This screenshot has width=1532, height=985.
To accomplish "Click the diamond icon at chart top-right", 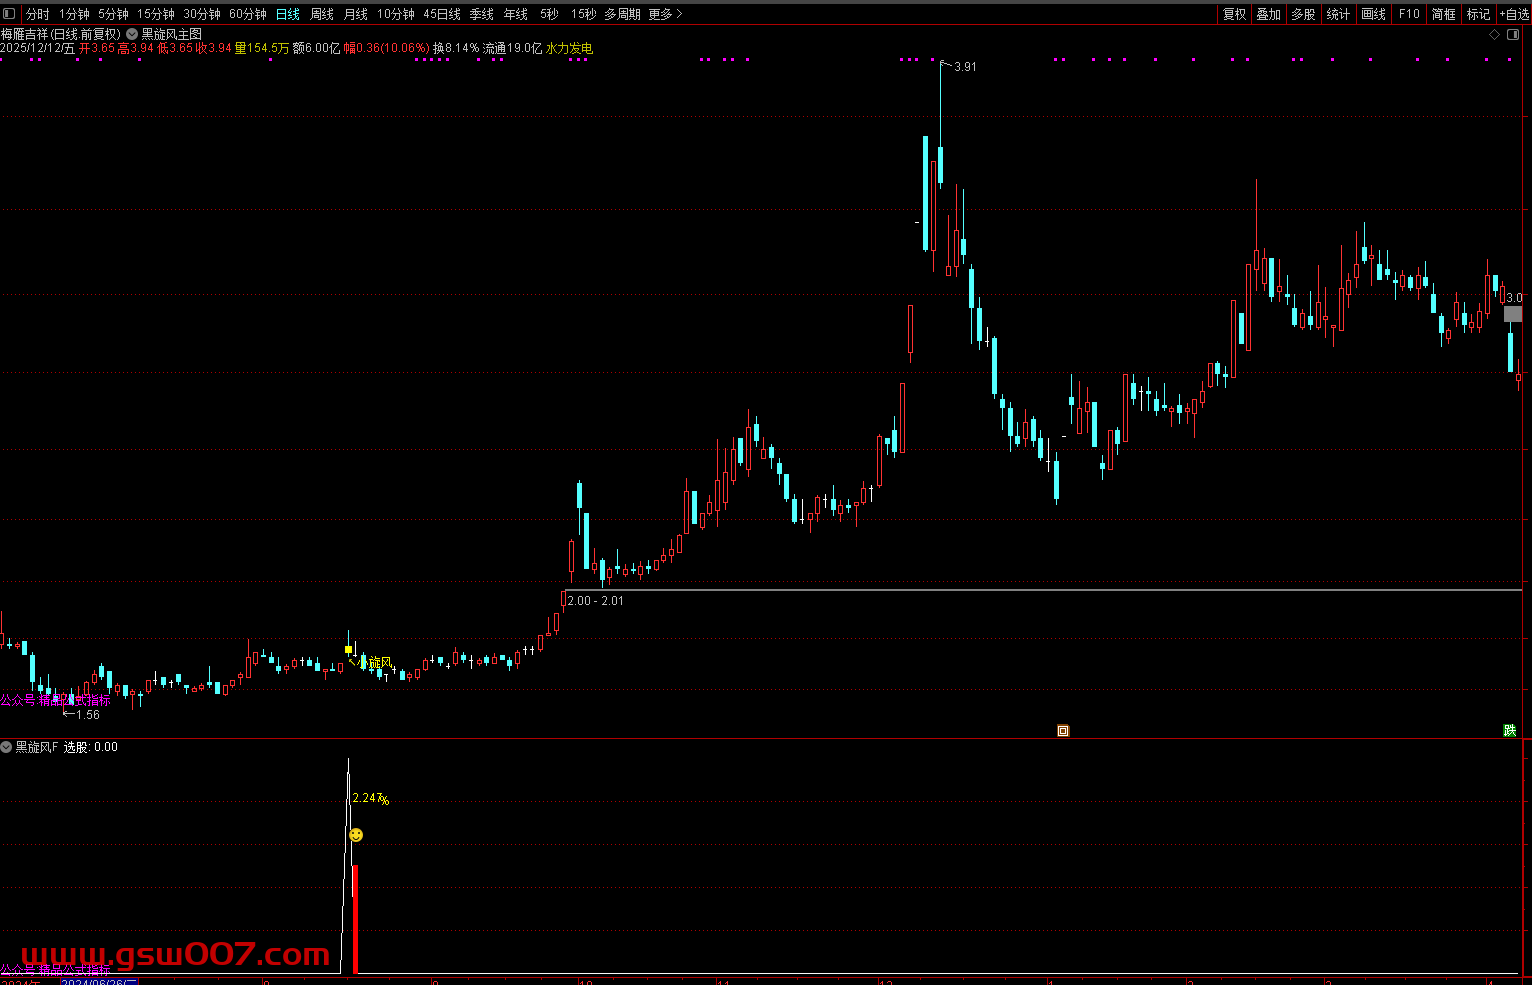I will point(1495,34).
